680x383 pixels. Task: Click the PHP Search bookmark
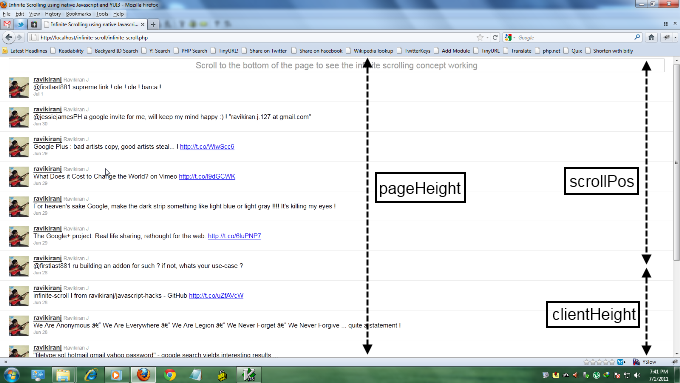pos(190,51)
